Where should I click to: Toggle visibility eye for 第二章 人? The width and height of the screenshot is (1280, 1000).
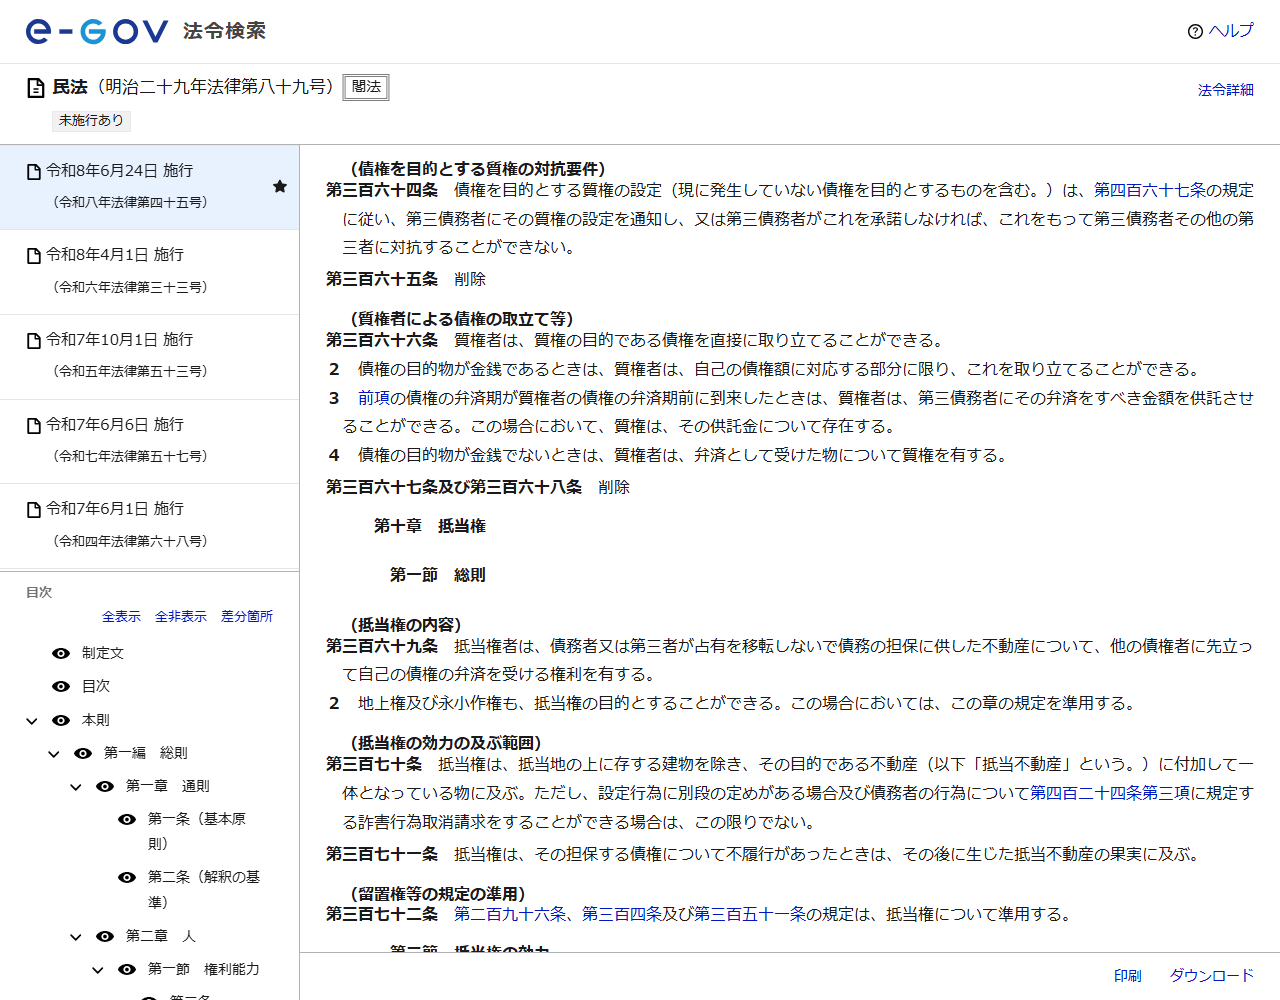pos(105,936)
